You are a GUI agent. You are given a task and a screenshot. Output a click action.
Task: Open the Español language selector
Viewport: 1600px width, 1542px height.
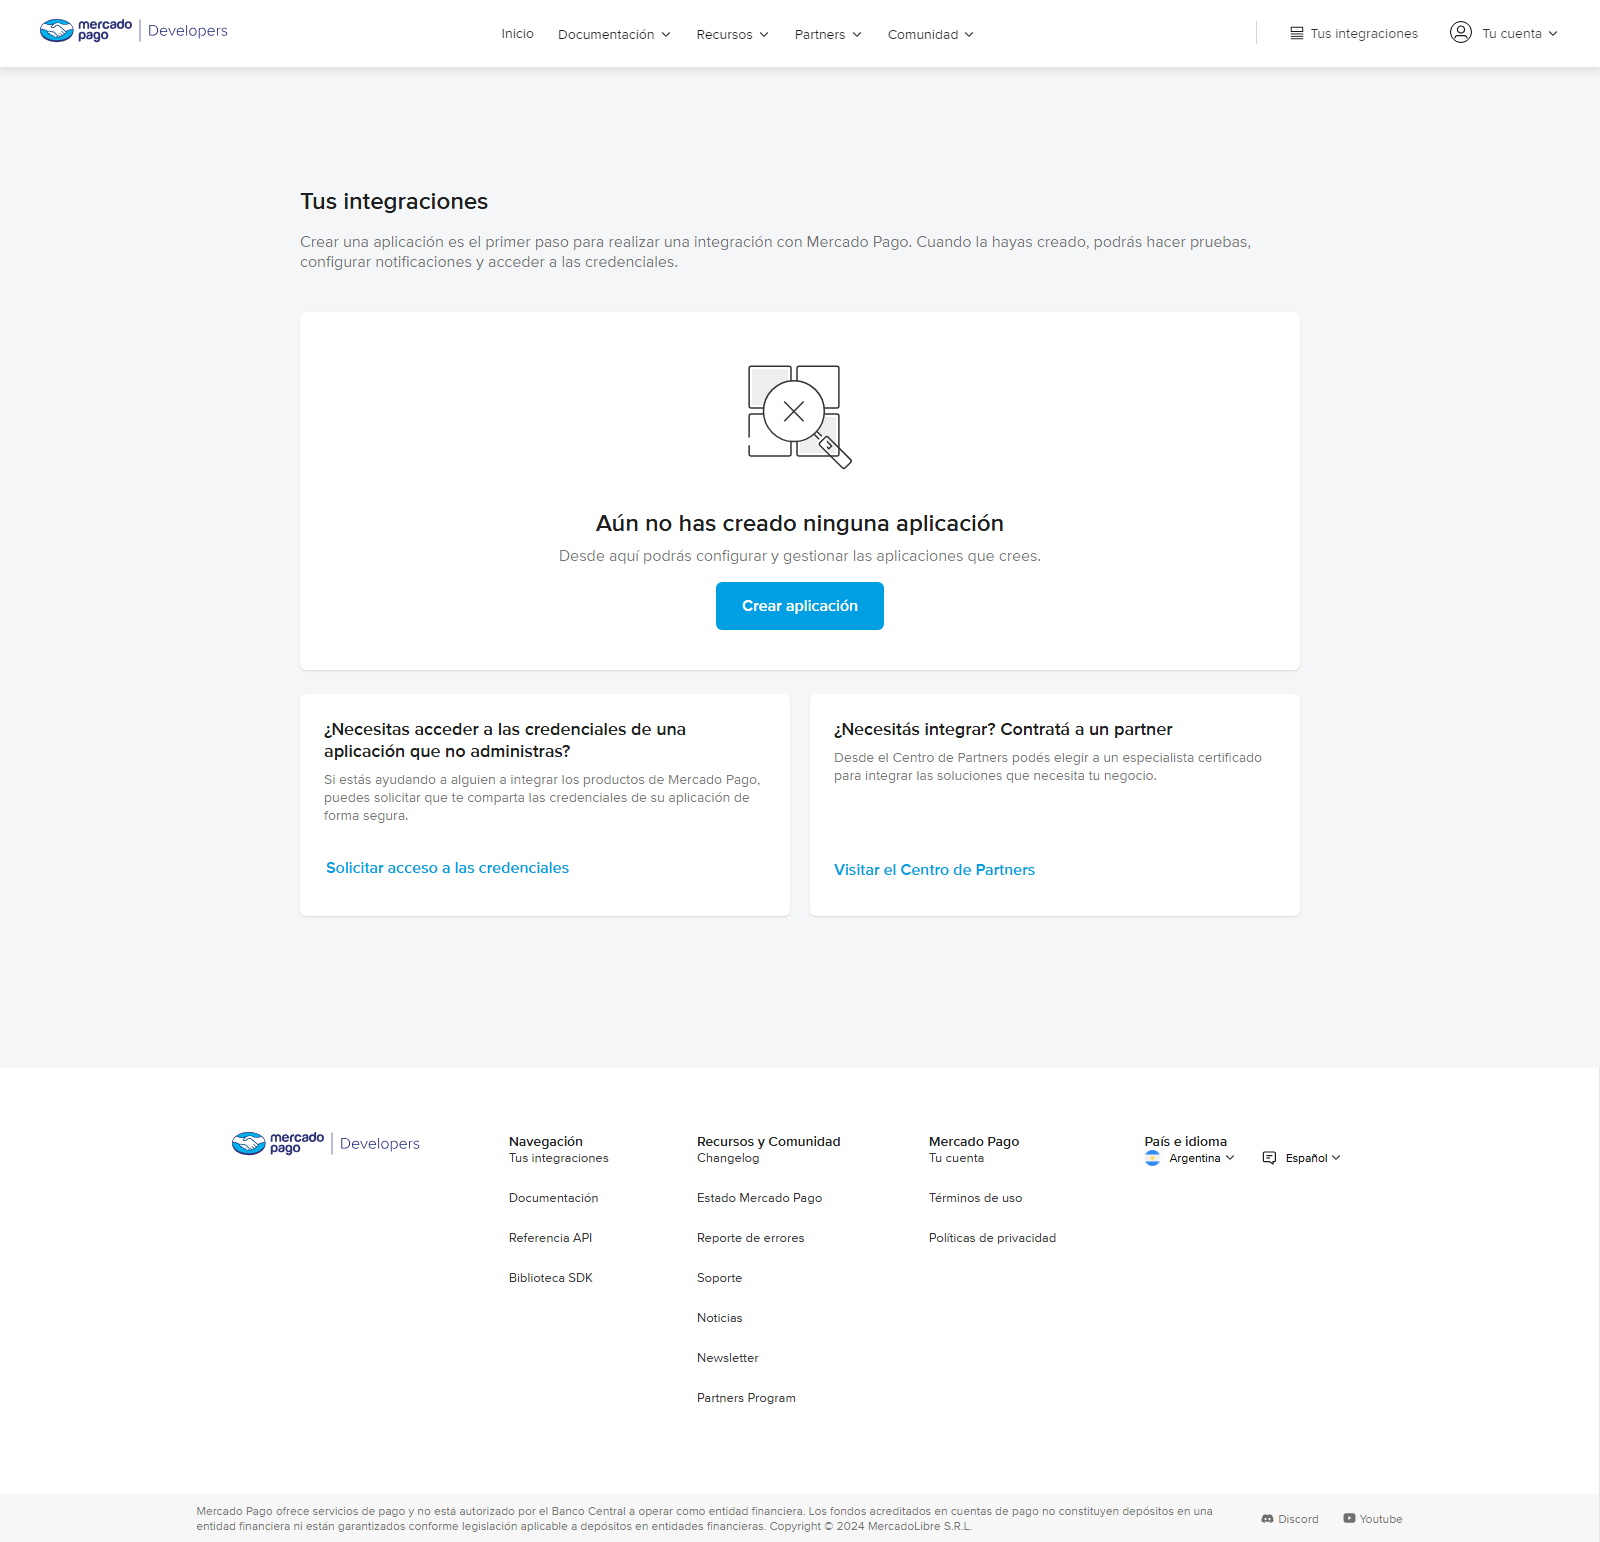(1312, 1158)
